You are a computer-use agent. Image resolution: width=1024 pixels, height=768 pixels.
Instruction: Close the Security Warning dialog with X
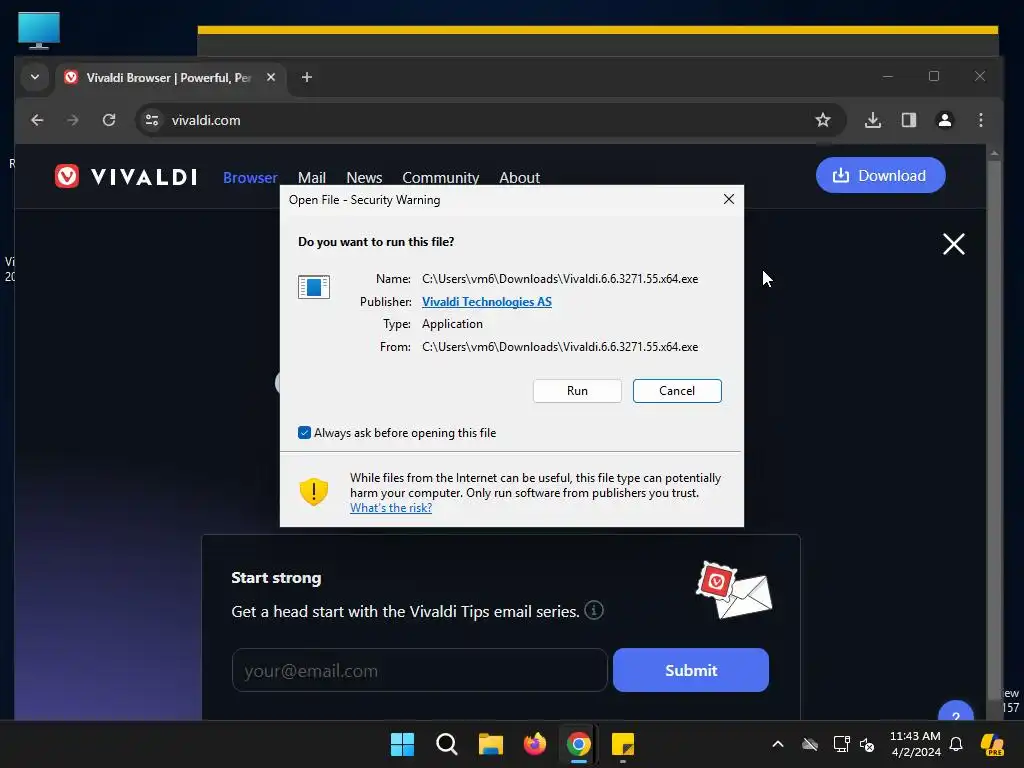click(x=729, y=199)
